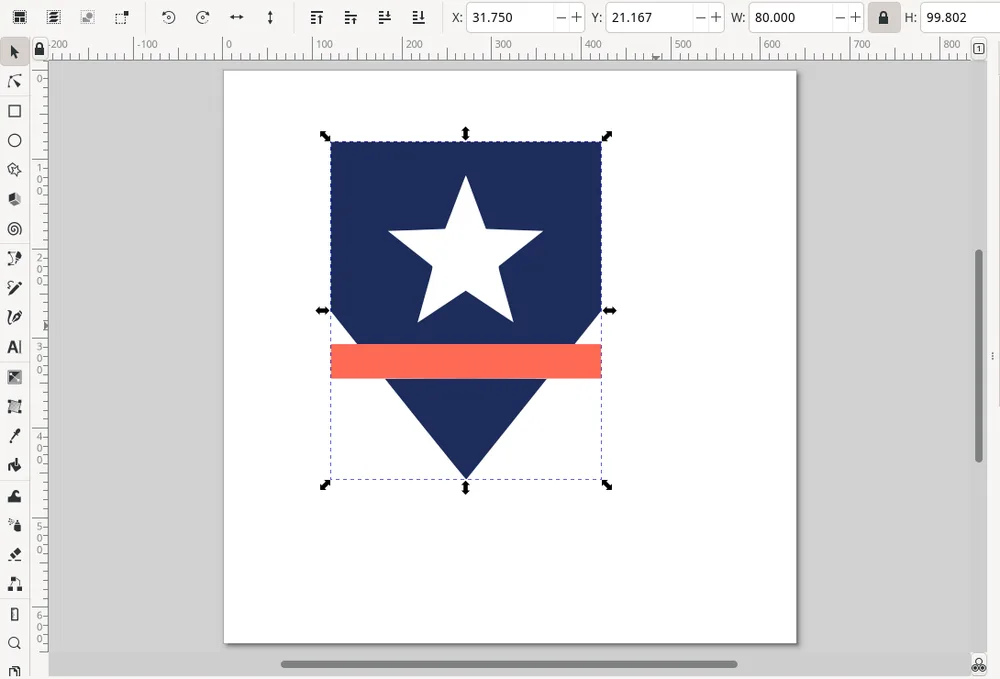Select the Bezier pen tool
Viewport: 1000px width, 679px height.
coord(15,258)
